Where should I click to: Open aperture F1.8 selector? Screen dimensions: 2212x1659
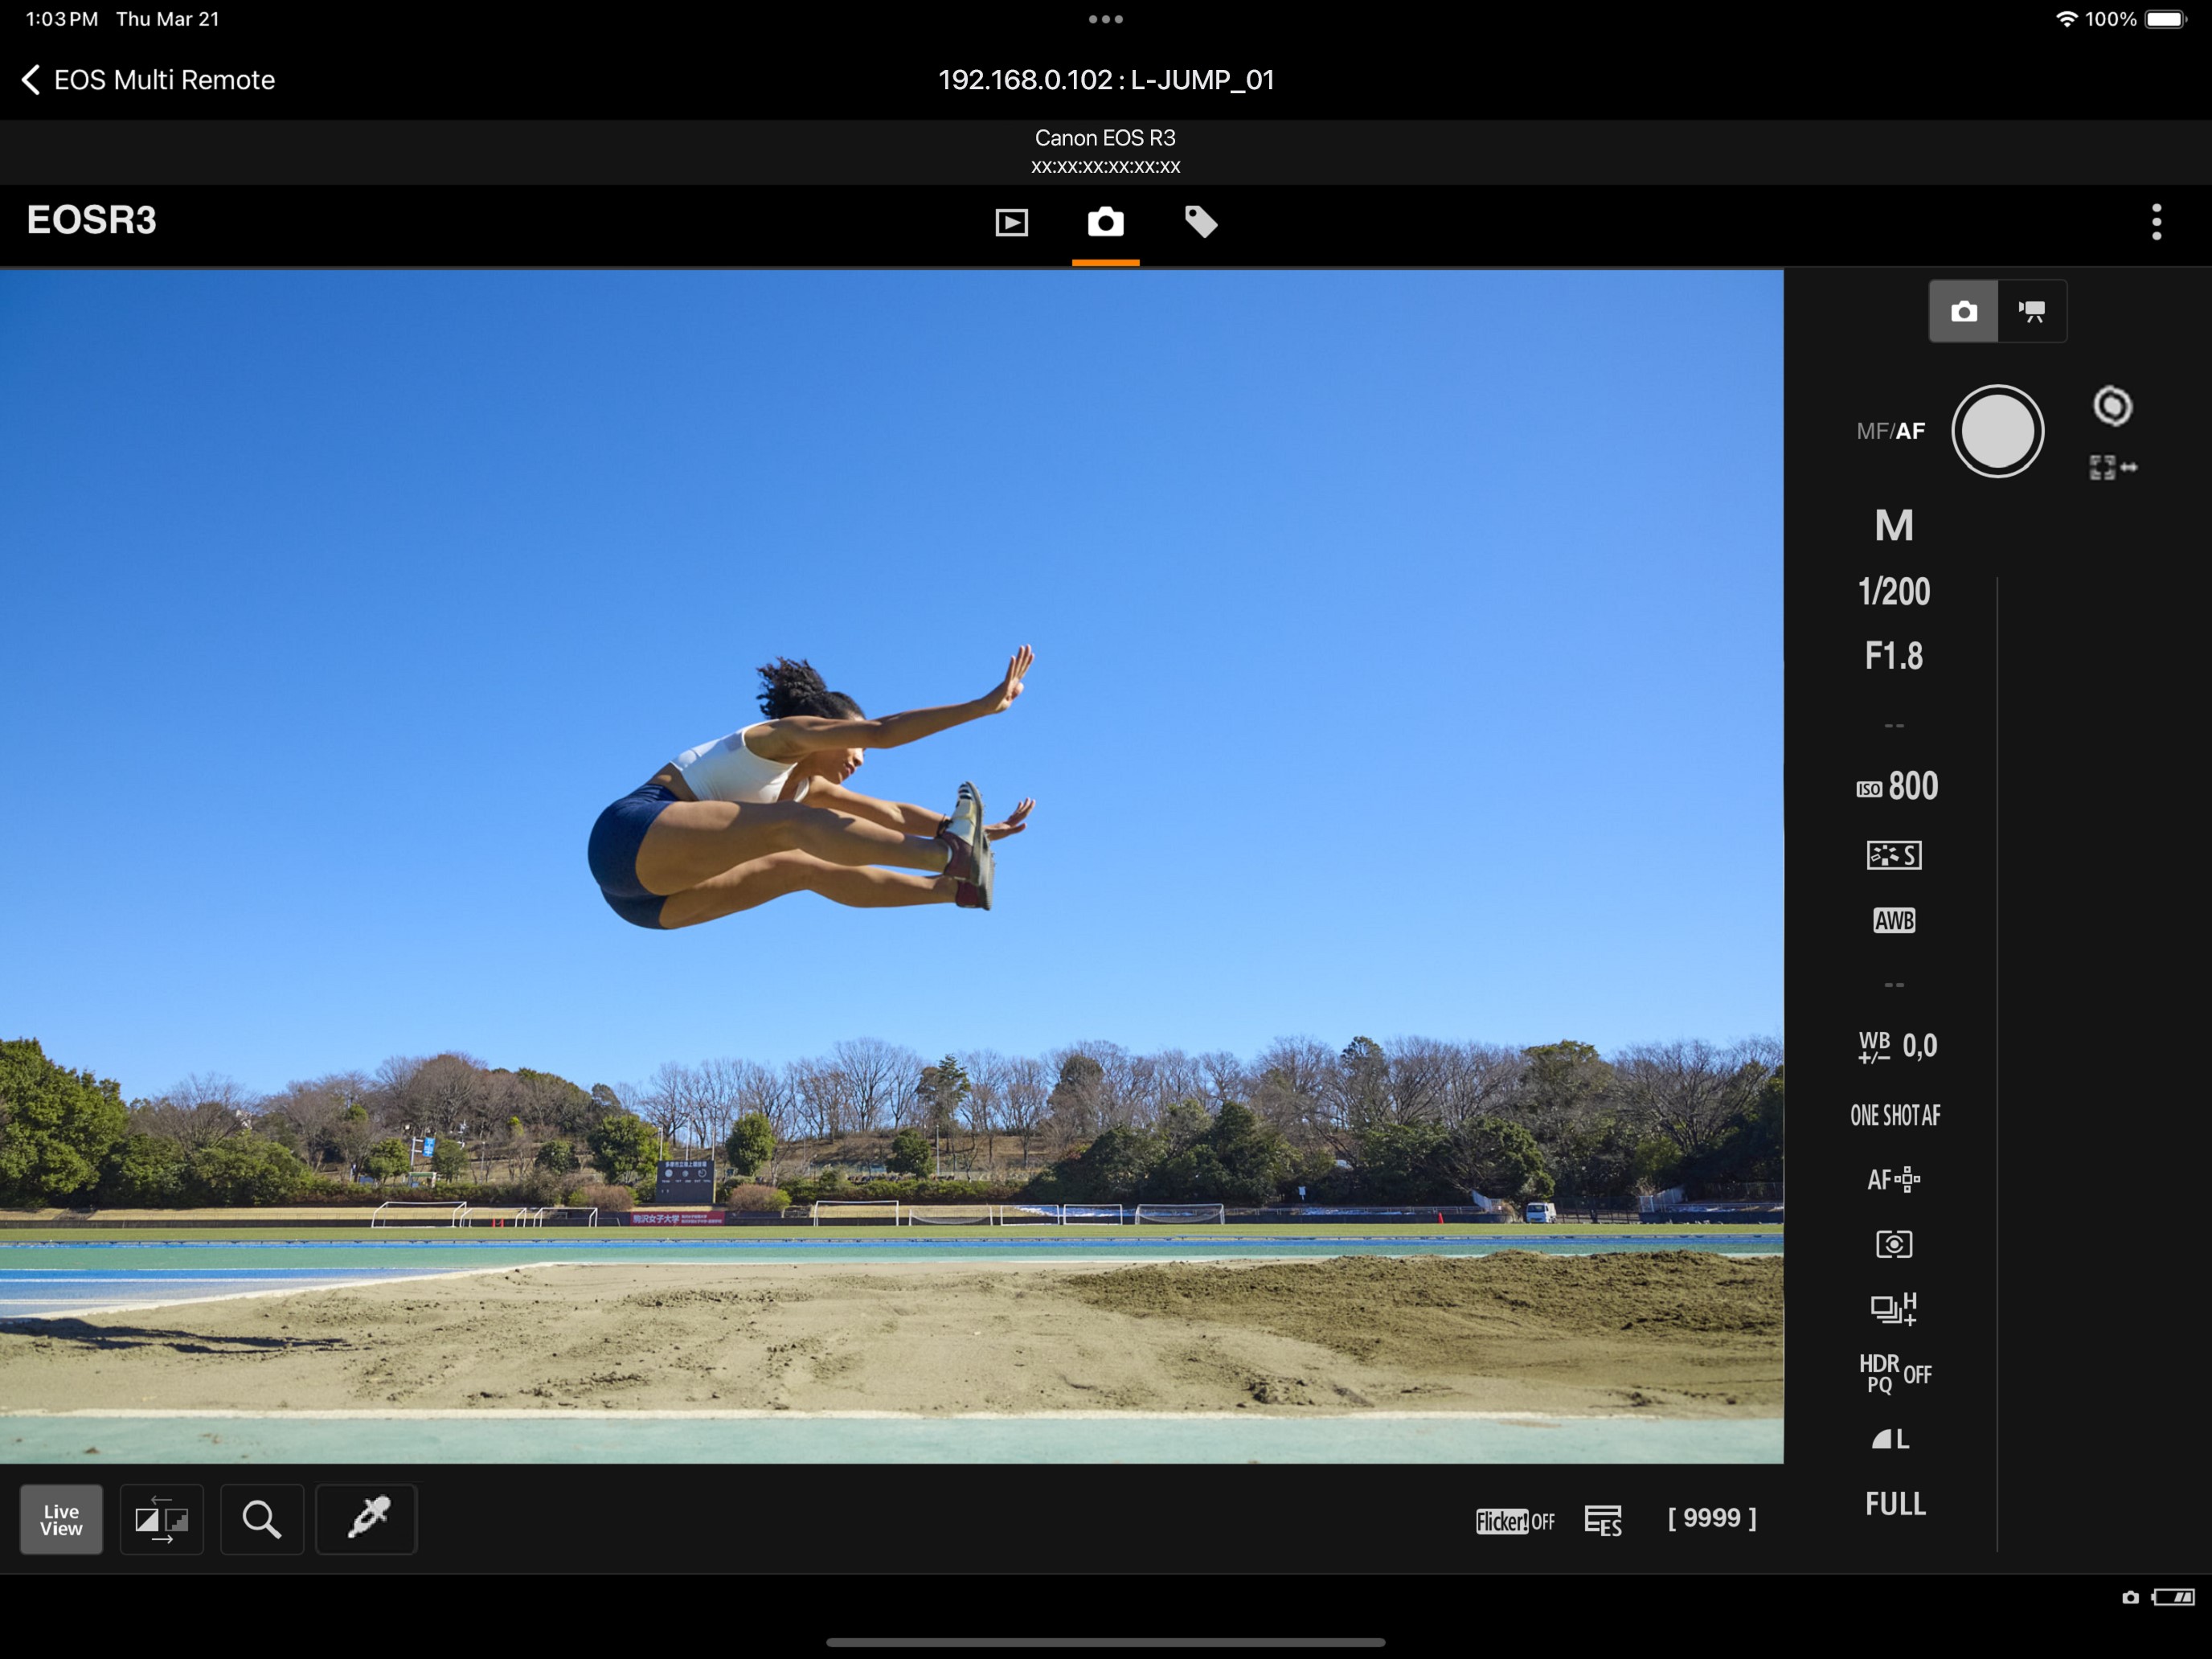coord(1894,656)
